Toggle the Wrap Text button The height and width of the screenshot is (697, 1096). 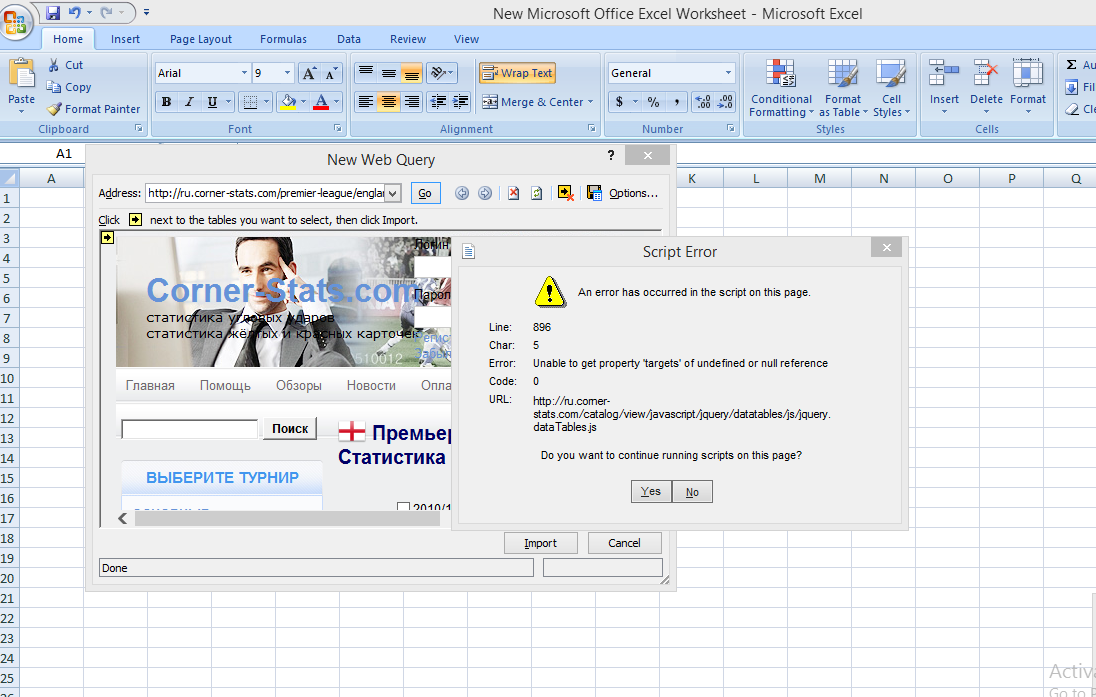(517, 73)
